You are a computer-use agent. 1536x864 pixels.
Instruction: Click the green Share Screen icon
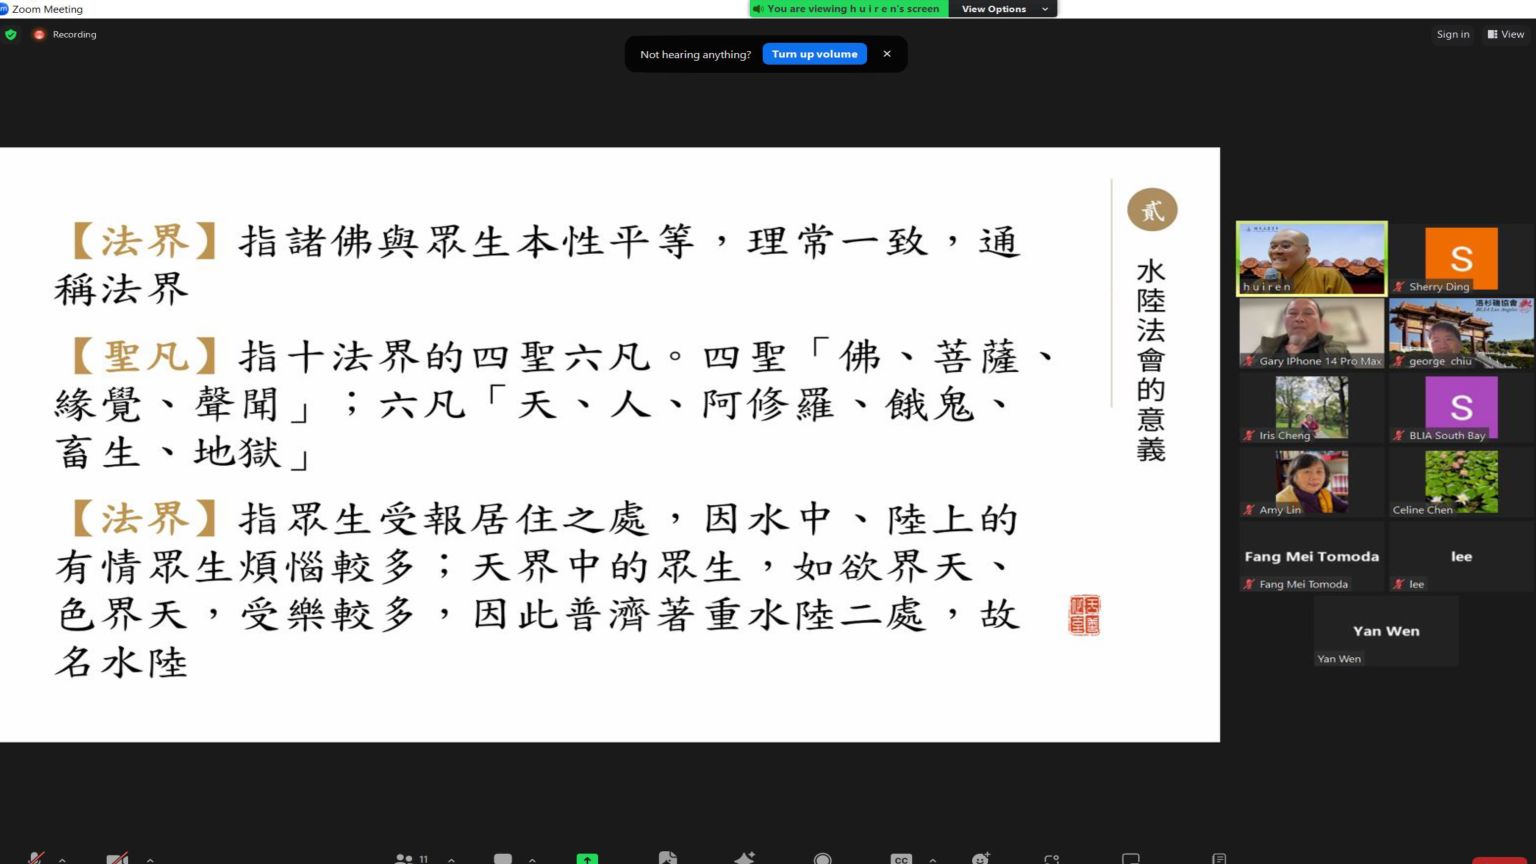(587, 858)
